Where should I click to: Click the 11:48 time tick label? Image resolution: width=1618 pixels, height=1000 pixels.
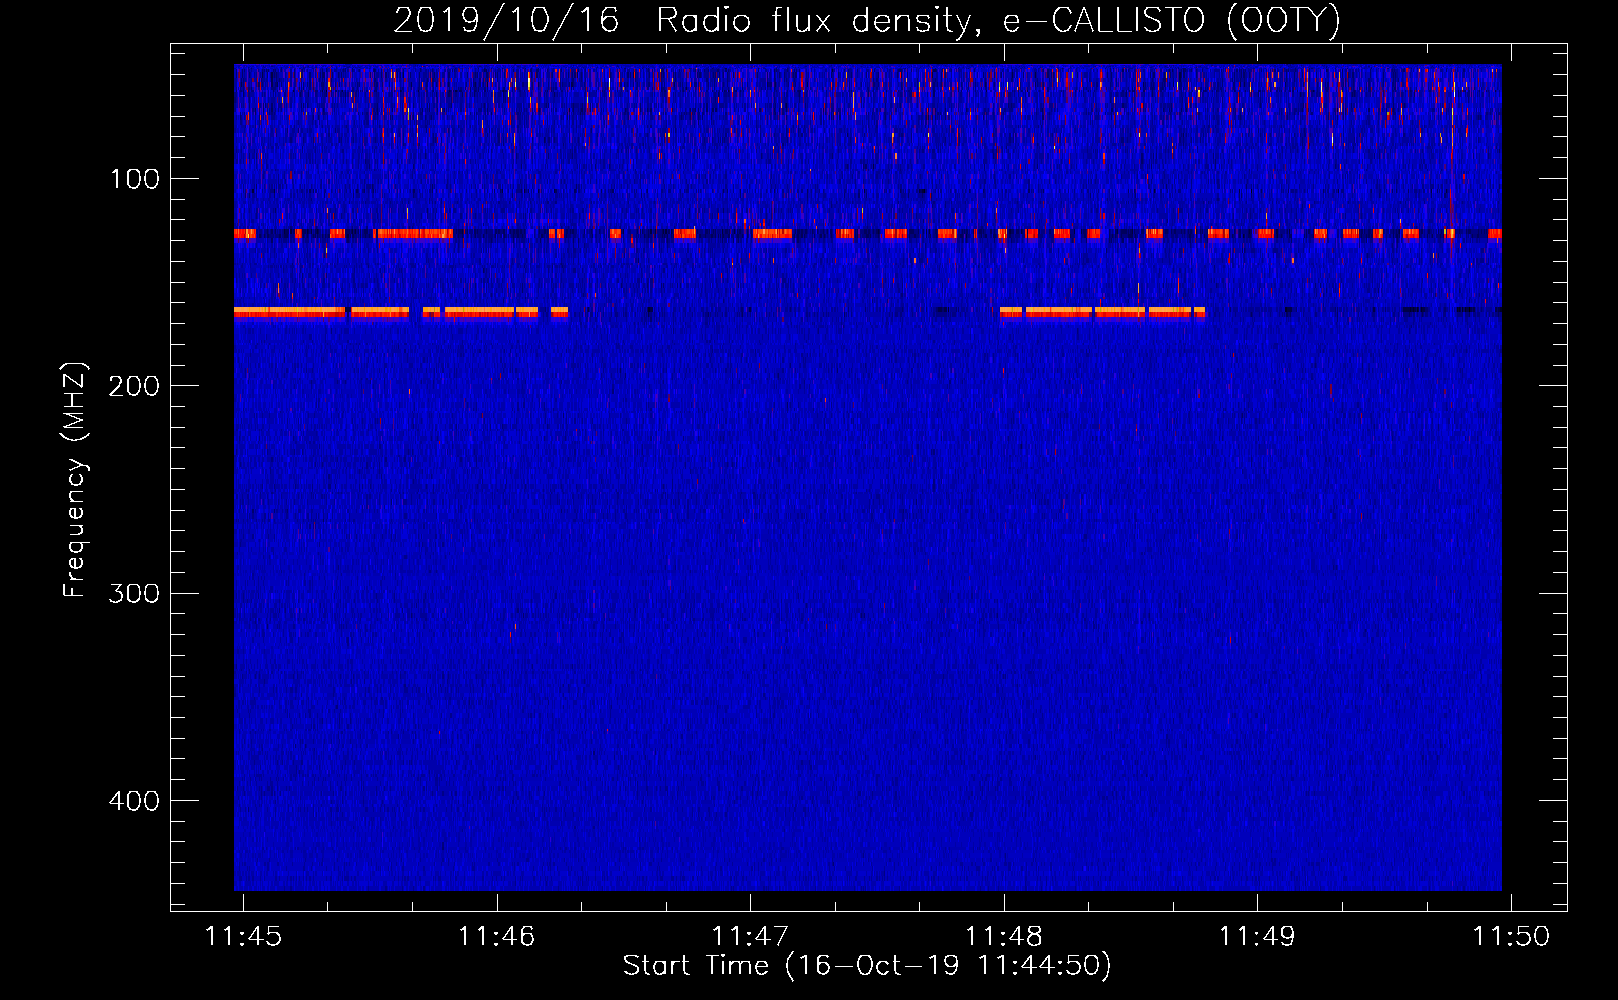1003,936
